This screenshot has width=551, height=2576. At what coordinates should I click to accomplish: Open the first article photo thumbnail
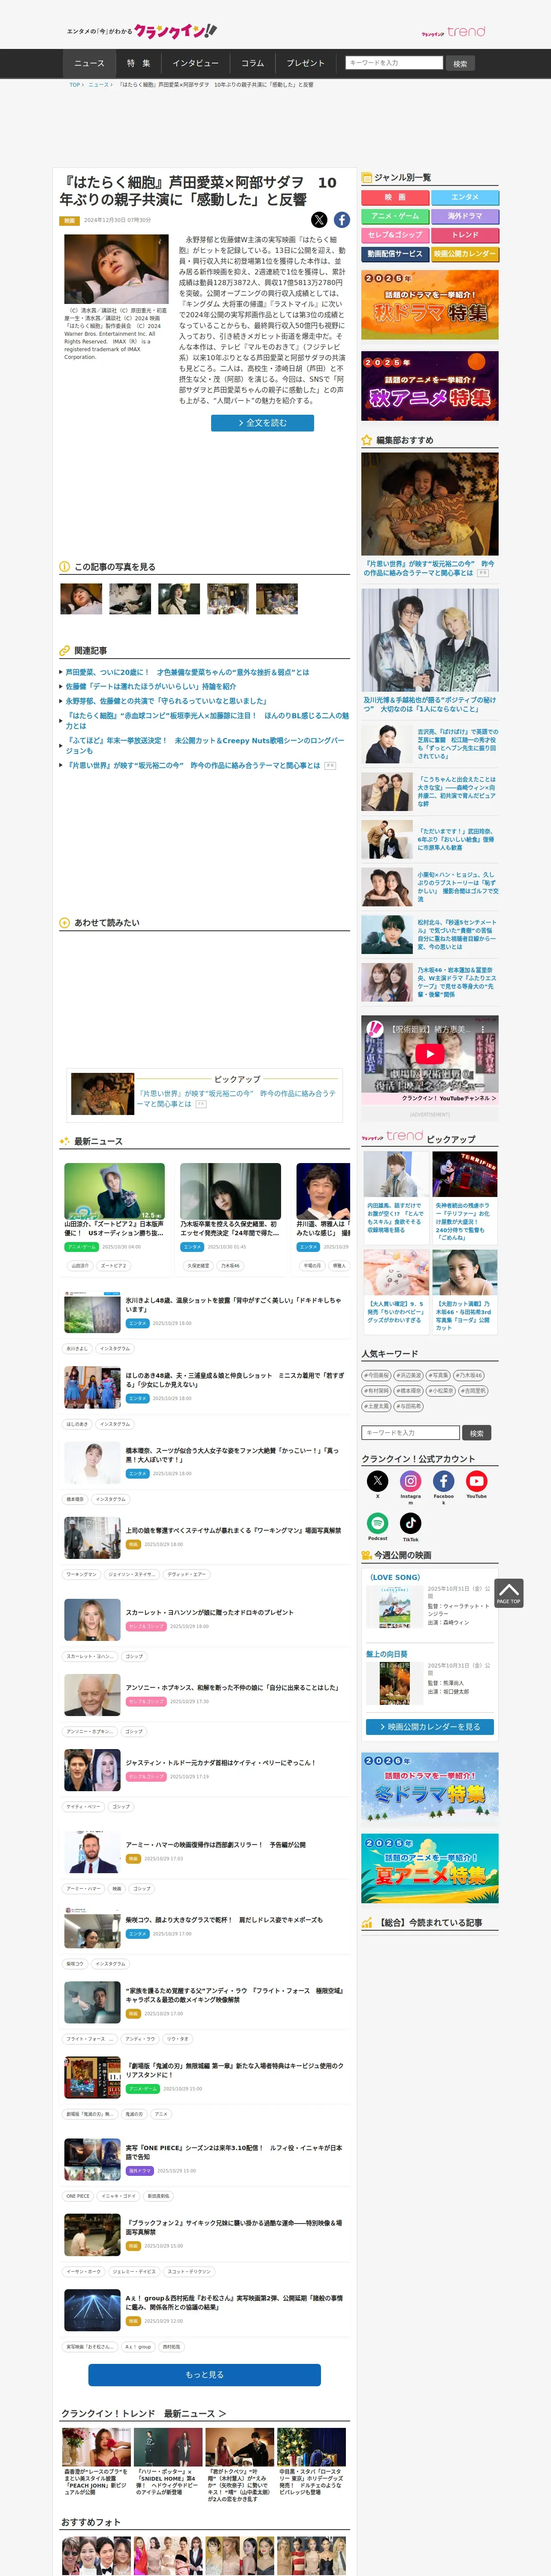(x=81, y=599)
